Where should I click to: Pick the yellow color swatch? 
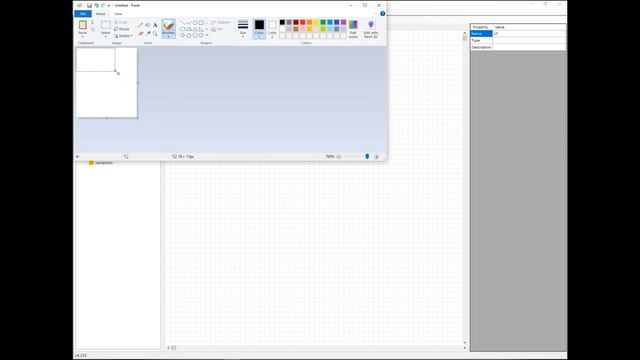(x=316, y=22)
